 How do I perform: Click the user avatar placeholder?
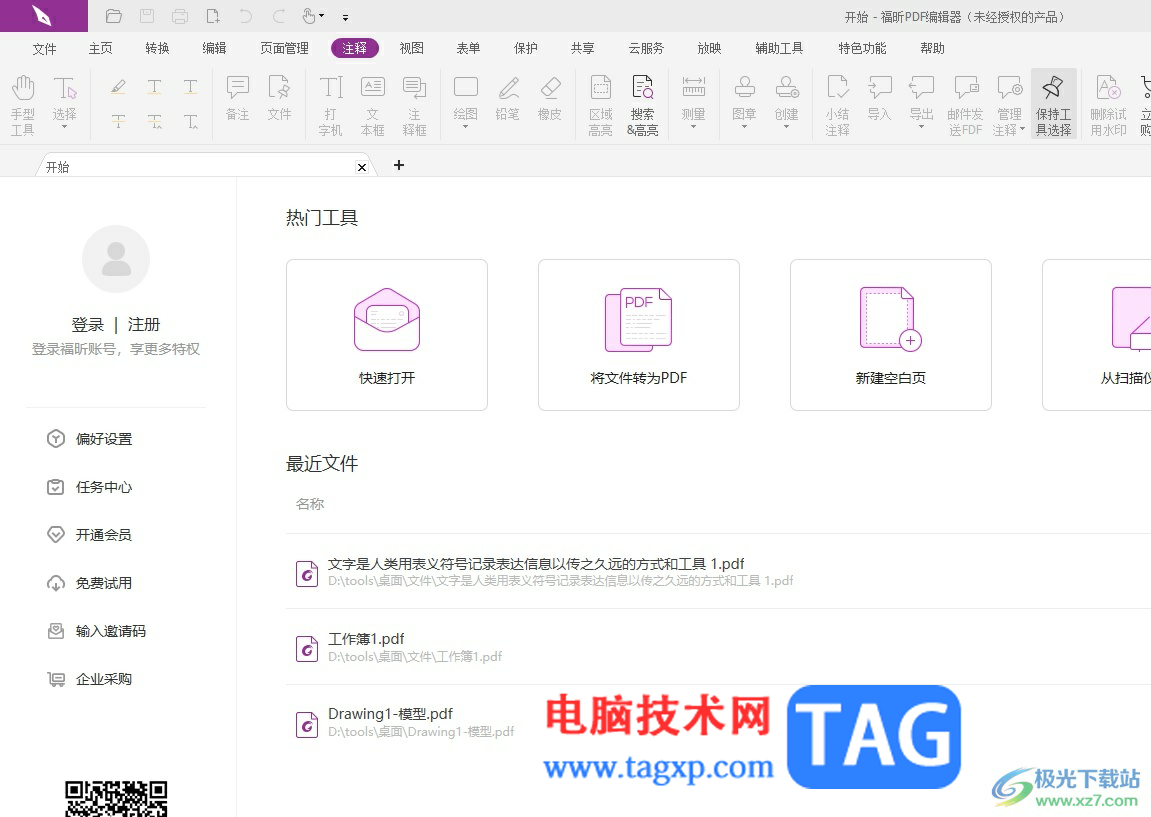116,259
